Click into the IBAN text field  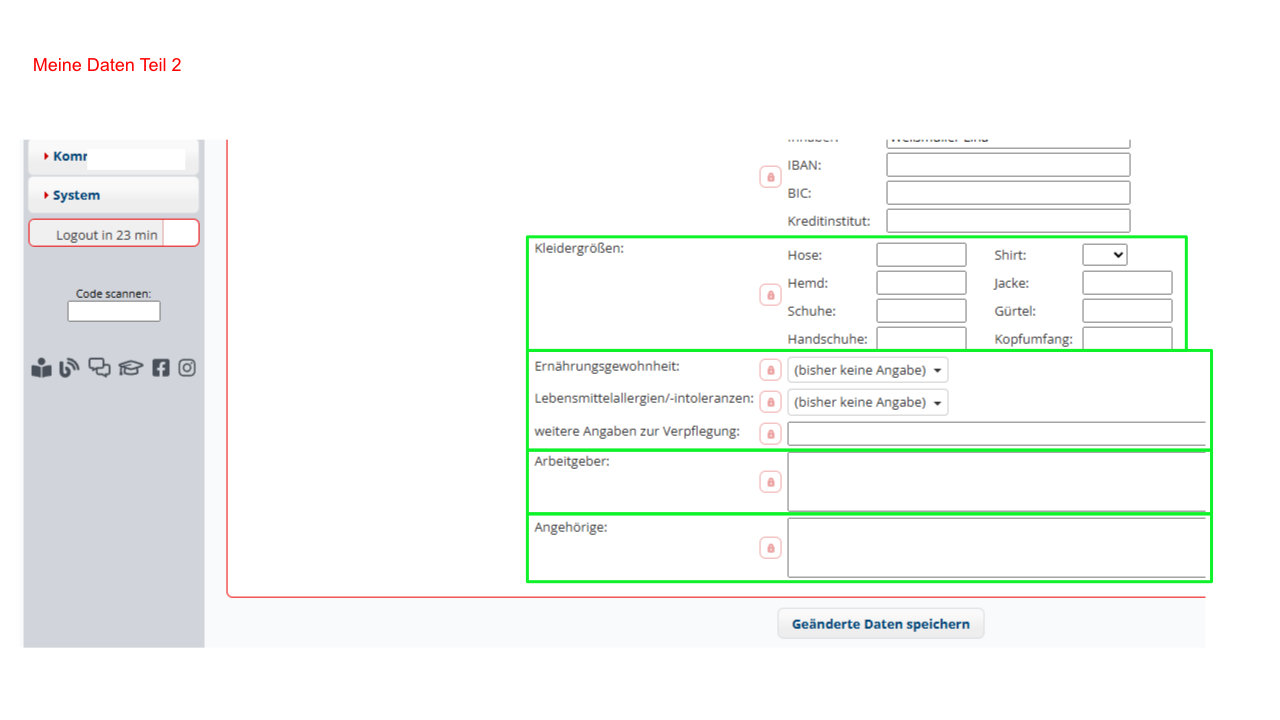[x=1007, y=165]
